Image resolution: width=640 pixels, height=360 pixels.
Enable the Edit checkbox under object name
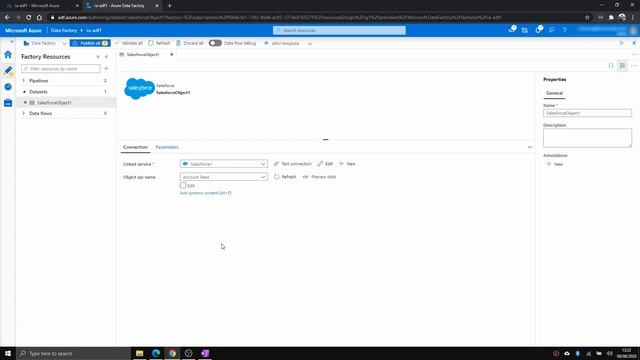coord(183,186)
